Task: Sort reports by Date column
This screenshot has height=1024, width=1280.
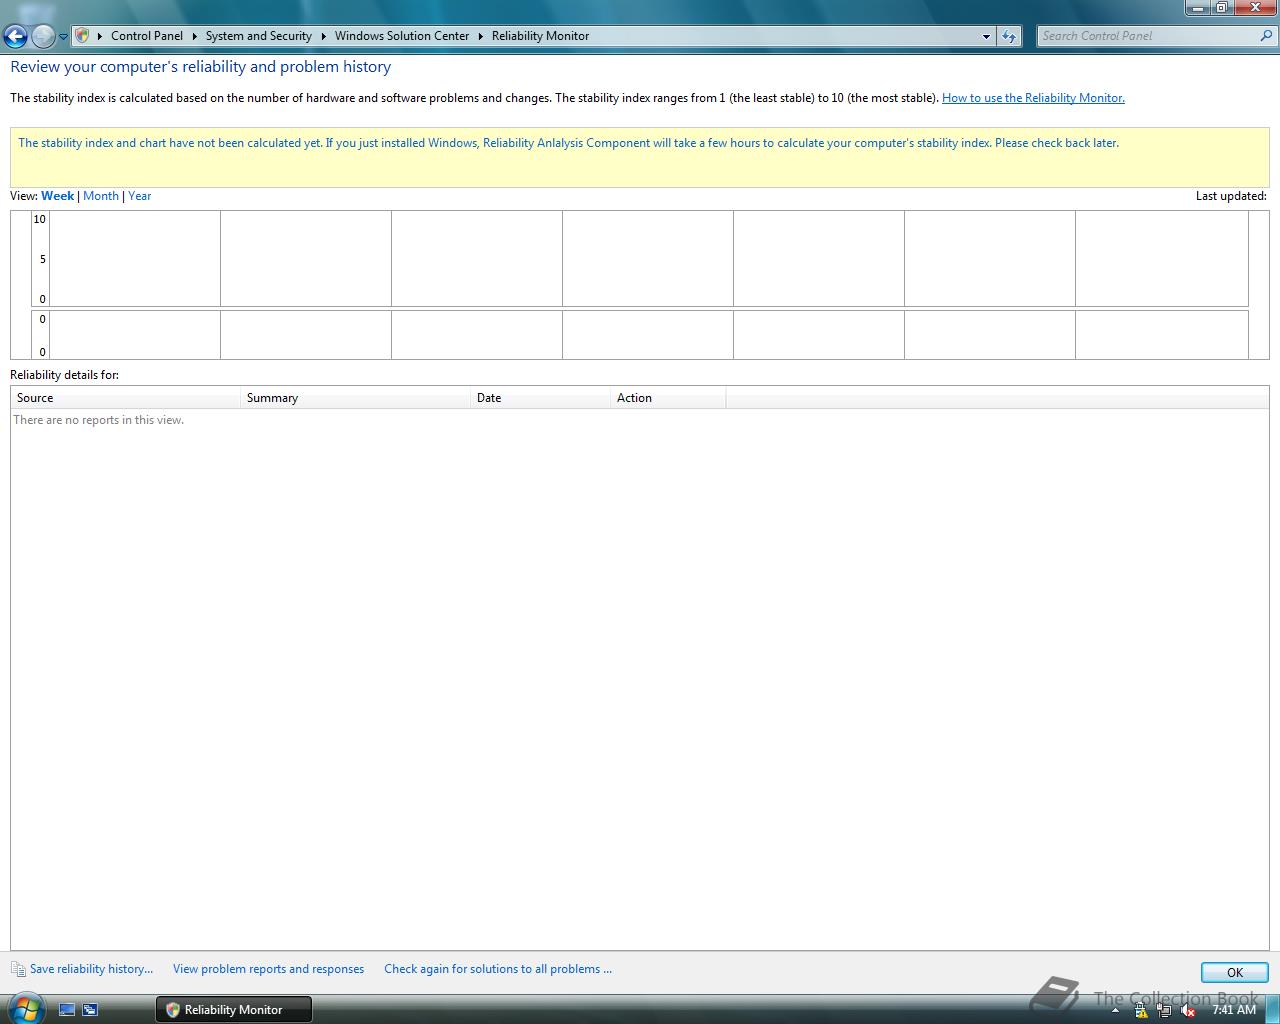Action: tap(541, 398)
